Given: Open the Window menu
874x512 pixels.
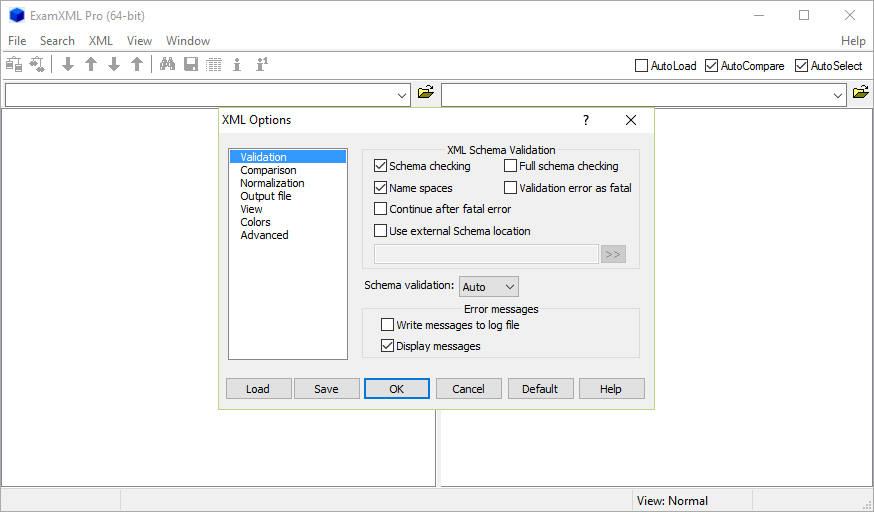Looking at the screenshot, I should [x=188, y=41].
